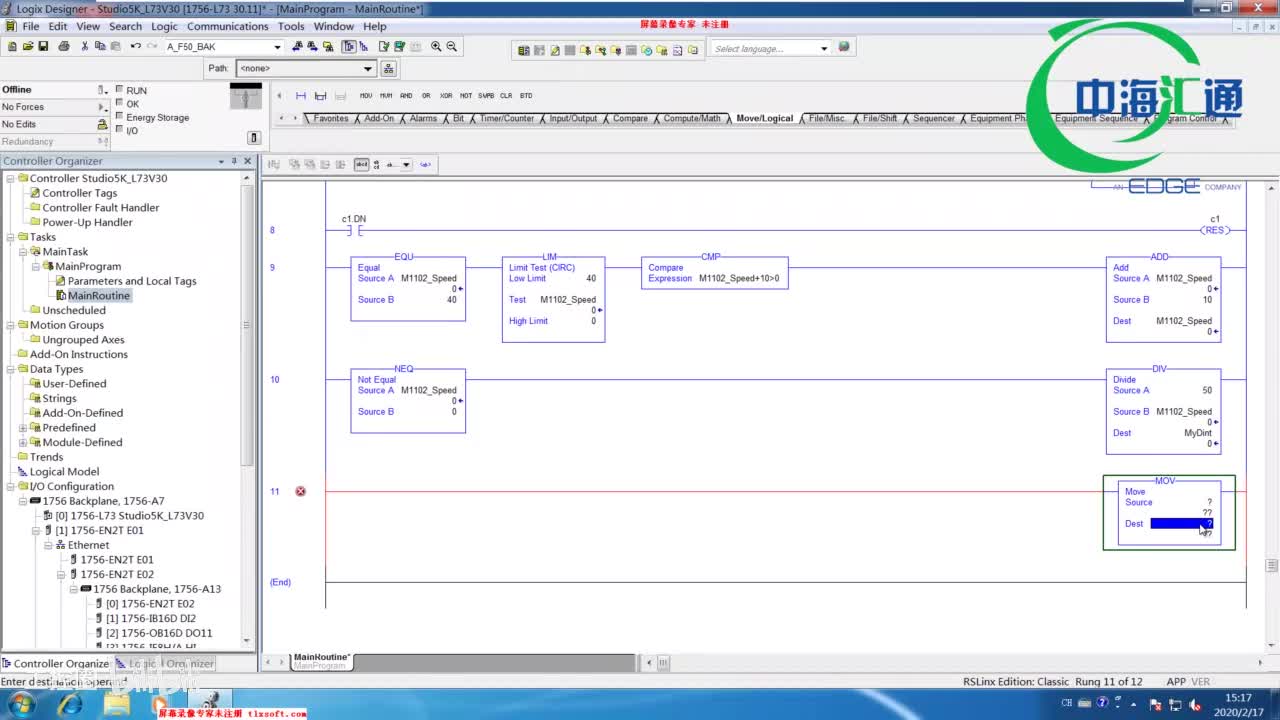The width and height of the screenshot is (1280, 720).
Task: Click the MOV Dest input field
Action: 1181,524
